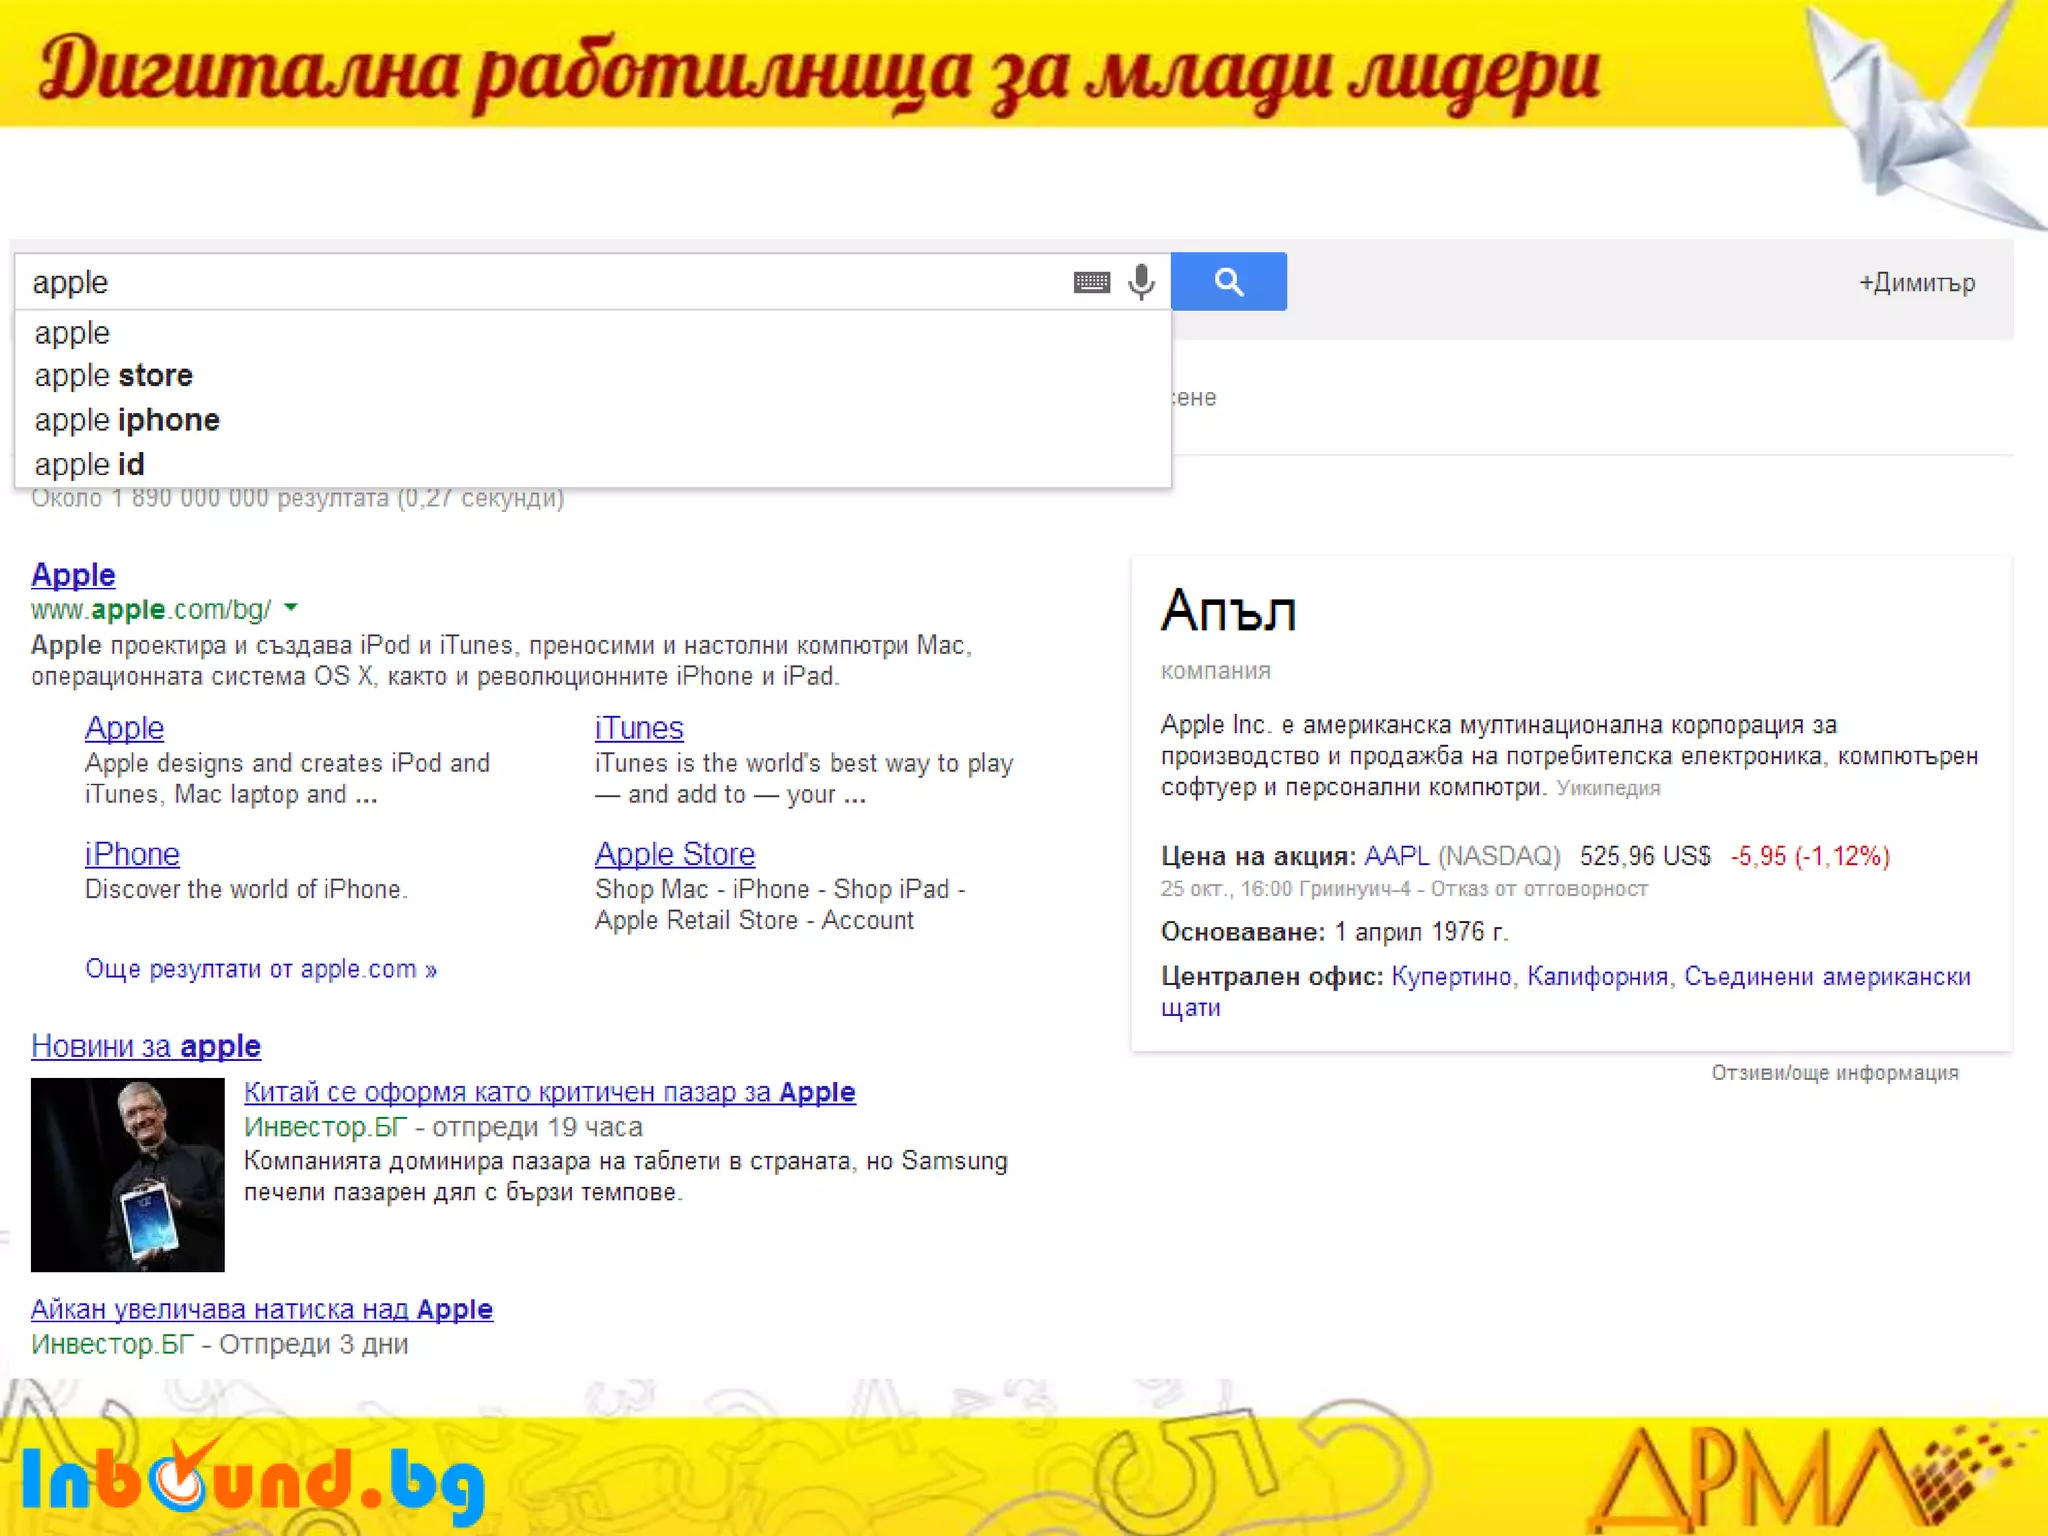Activate voice search microphone icon
The height and width of the screenshot is (1536, 2048).
[x=1141, y=282]
